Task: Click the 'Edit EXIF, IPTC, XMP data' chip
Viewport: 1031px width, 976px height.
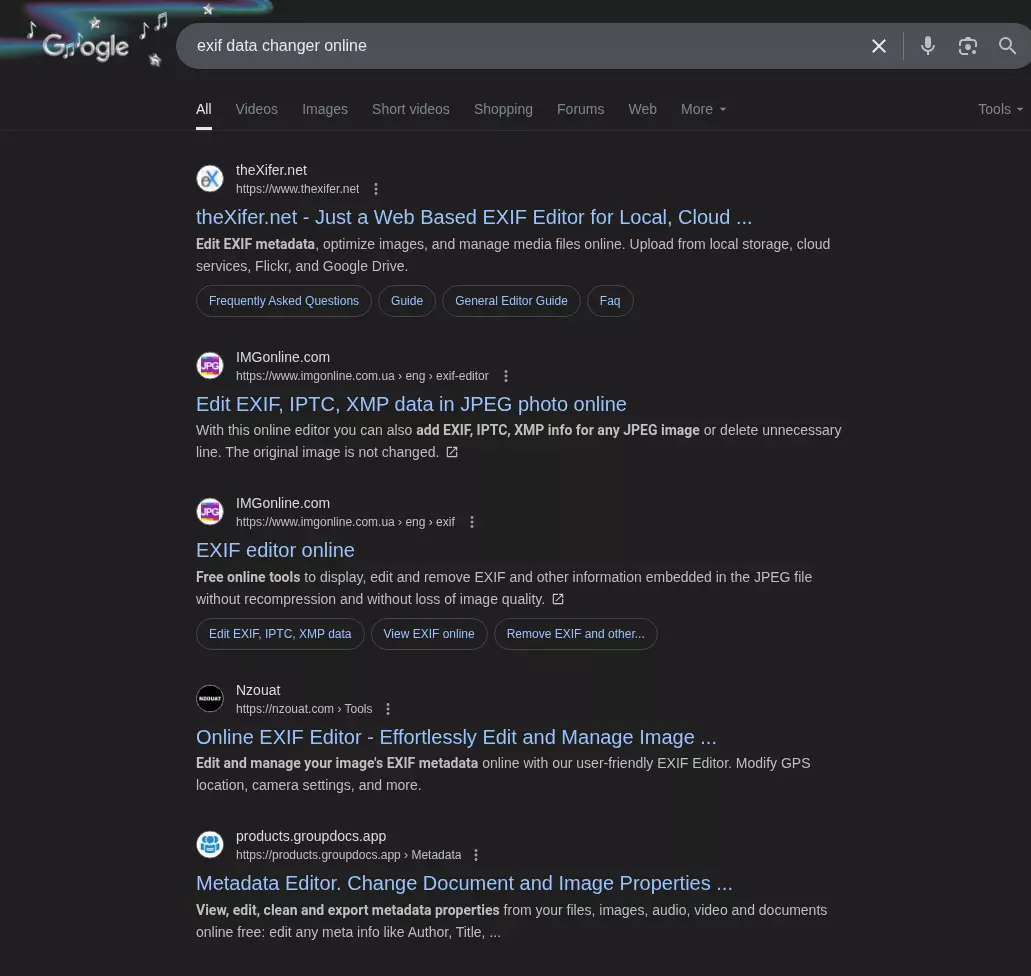Action: 279,634
